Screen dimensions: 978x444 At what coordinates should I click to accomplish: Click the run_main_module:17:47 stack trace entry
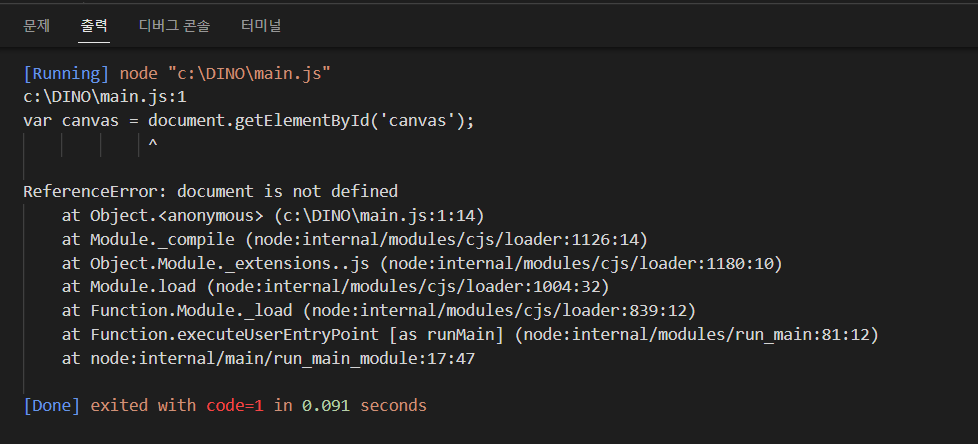[283, 359]
